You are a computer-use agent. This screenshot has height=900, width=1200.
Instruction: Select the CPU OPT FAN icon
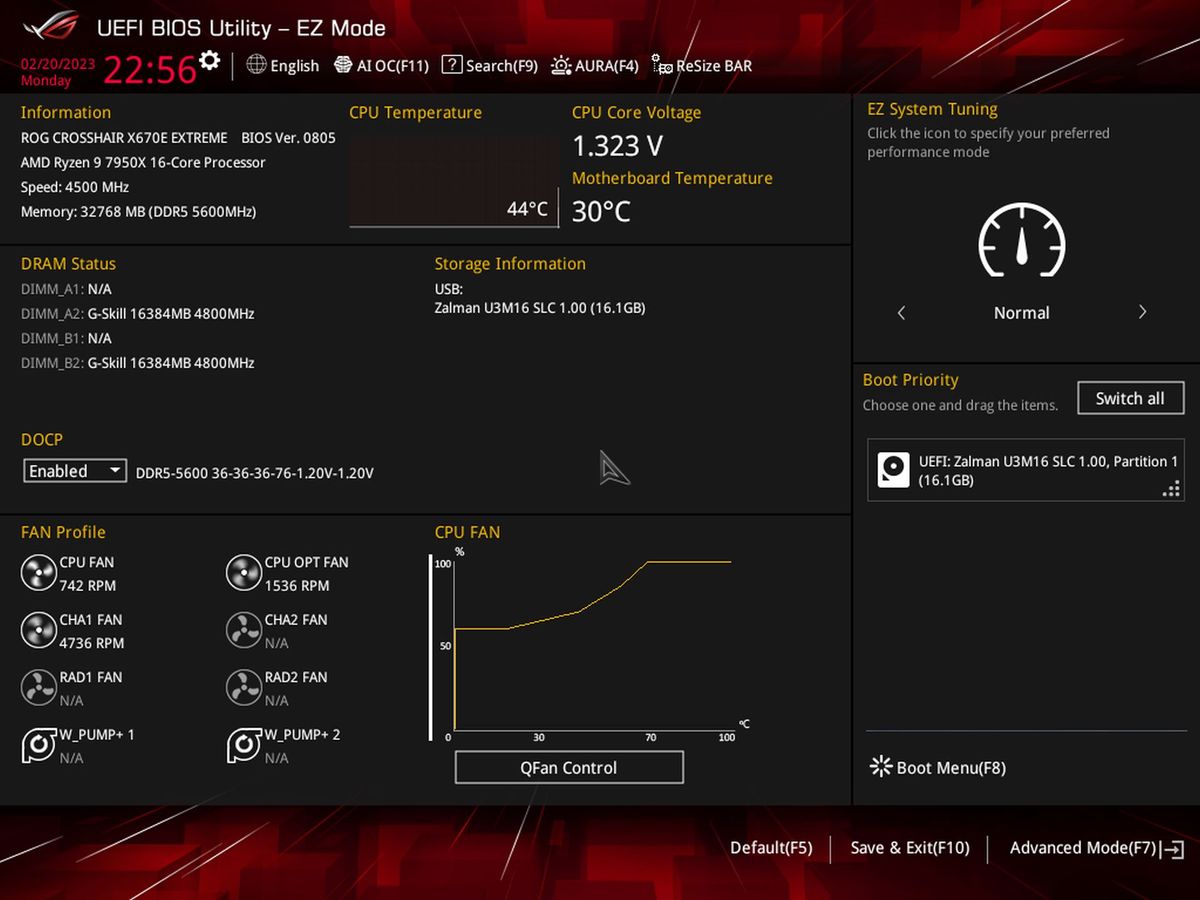pyautogui.click(x=244, y=573)
